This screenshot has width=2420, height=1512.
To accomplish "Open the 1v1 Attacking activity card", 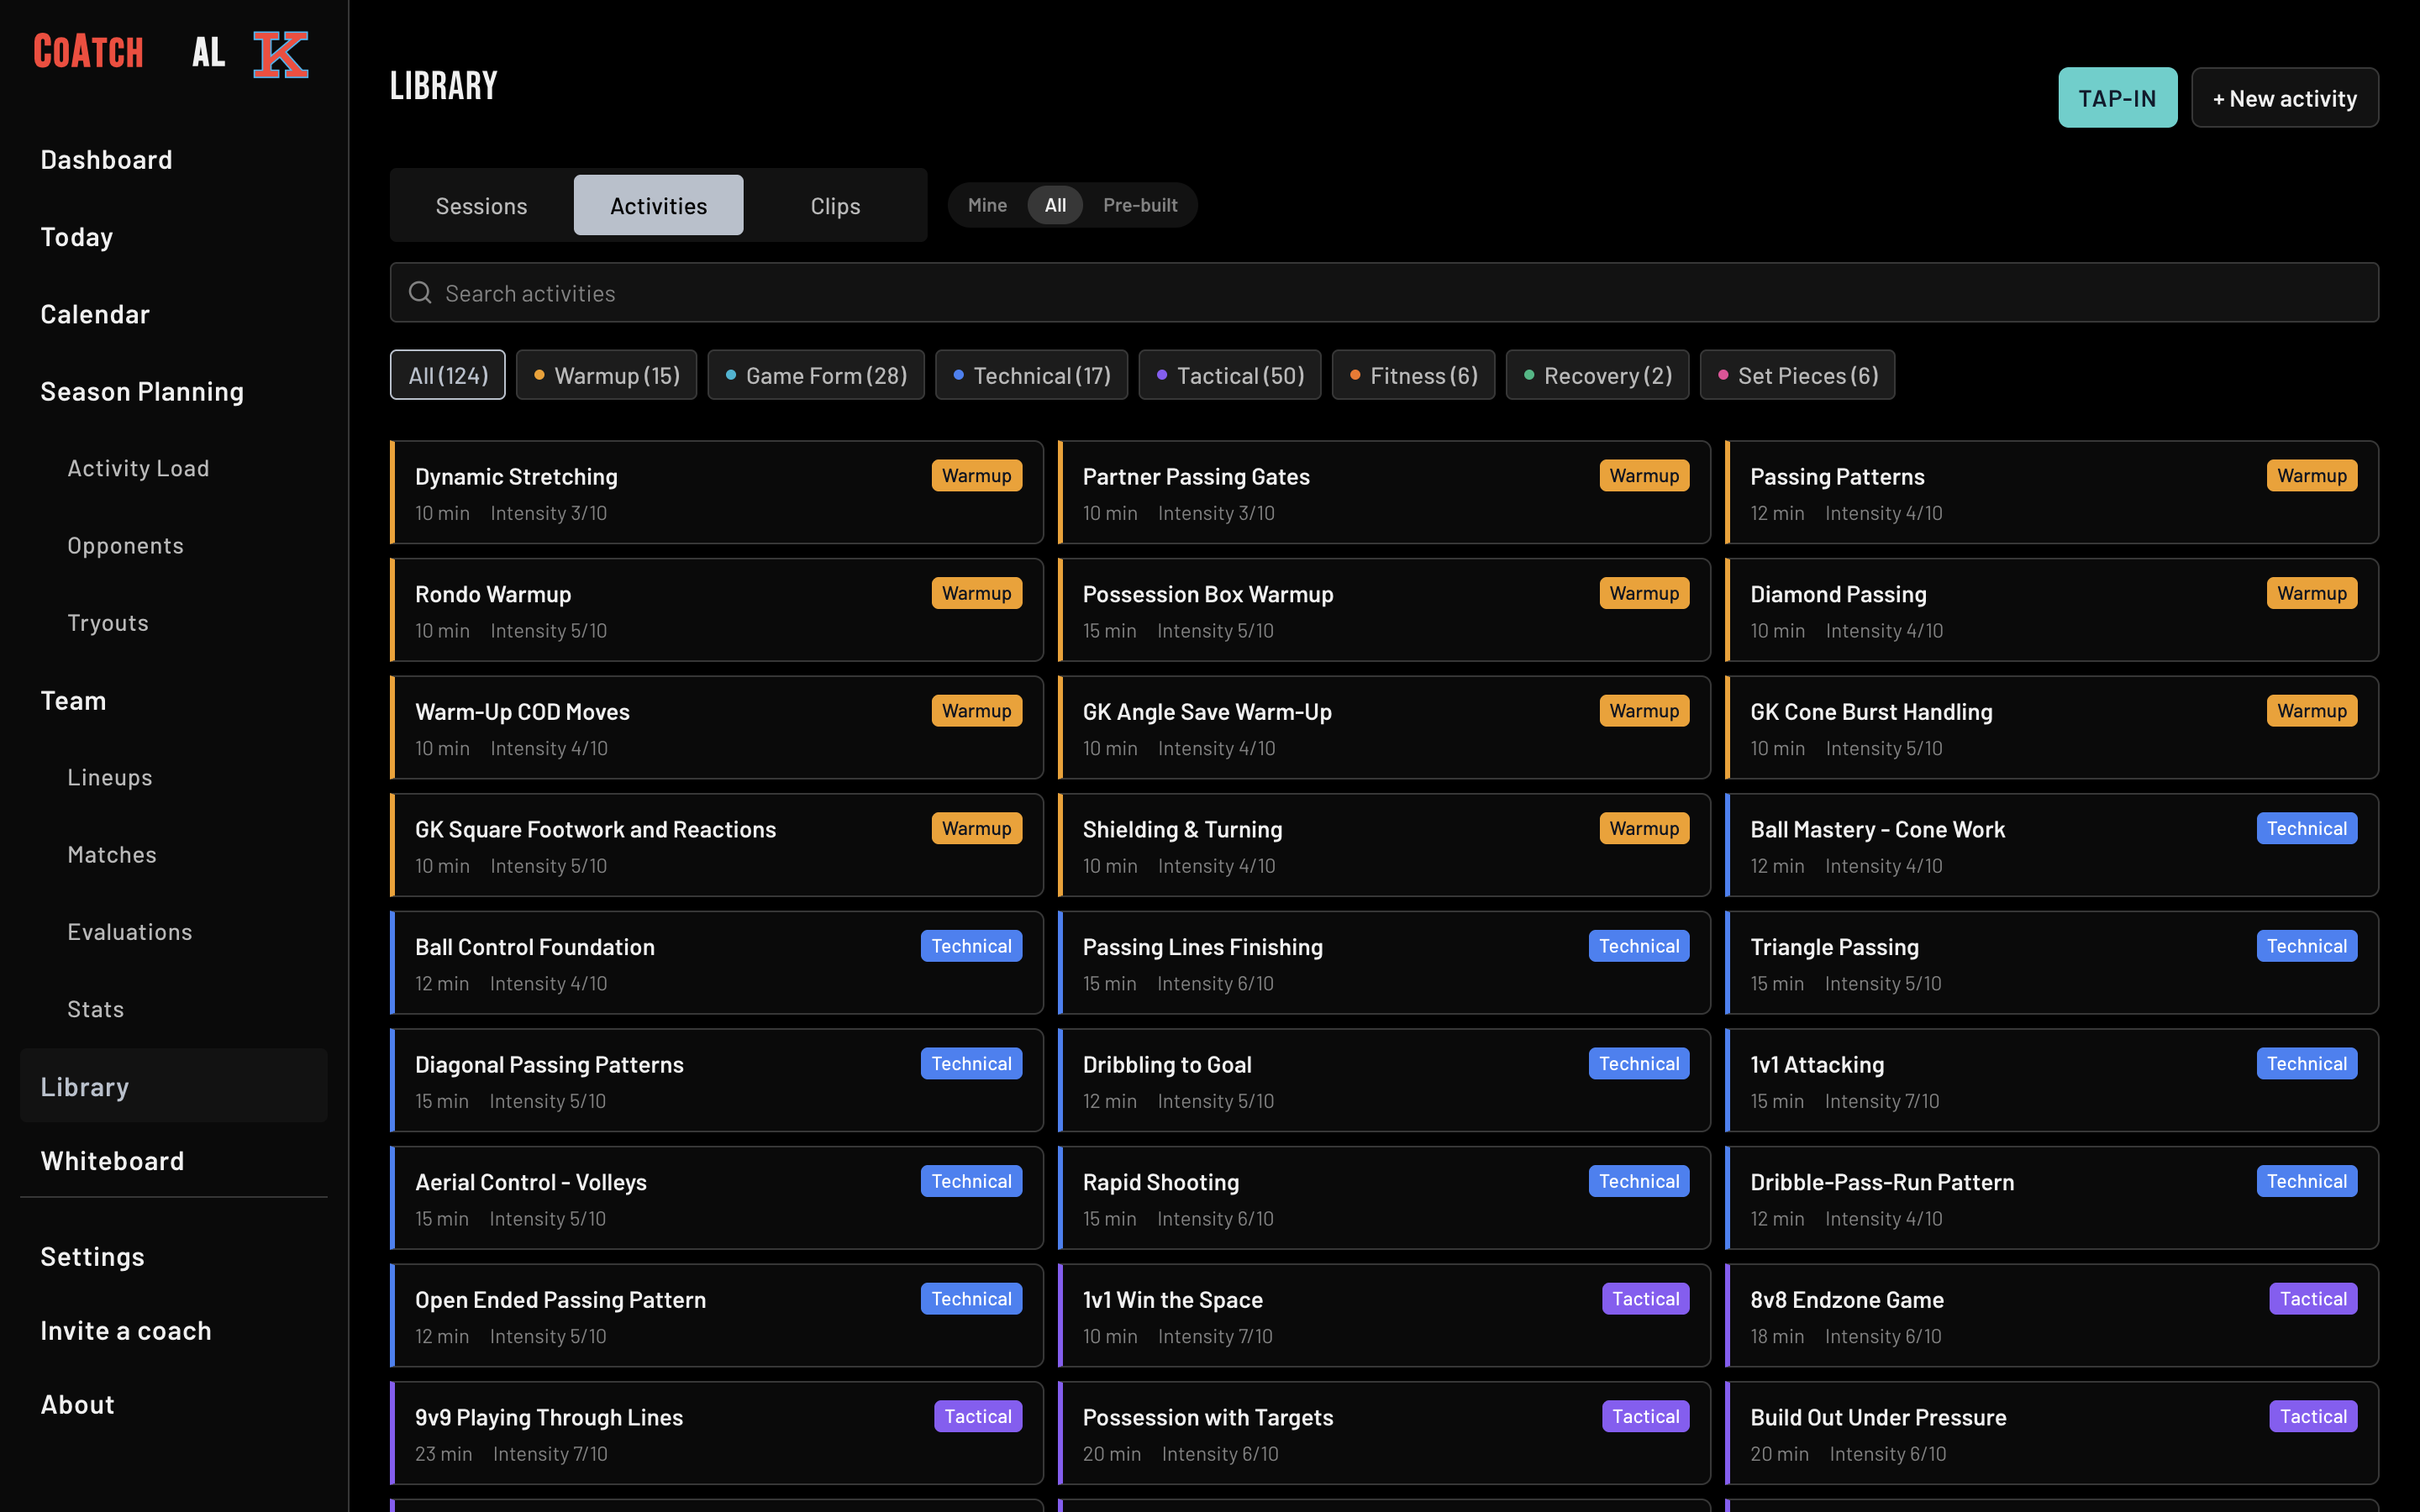I will click(x=2052, y=1080).
